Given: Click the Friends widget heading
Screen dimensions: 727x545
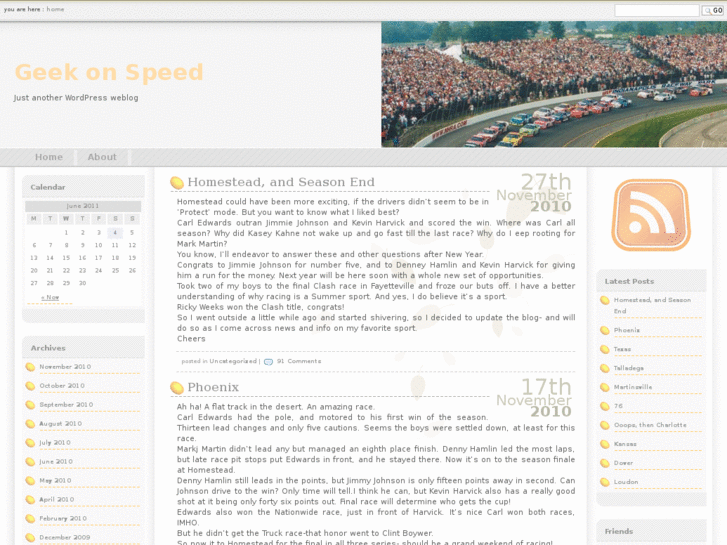Looking at the screenshot, I should [x=619, y=531].
